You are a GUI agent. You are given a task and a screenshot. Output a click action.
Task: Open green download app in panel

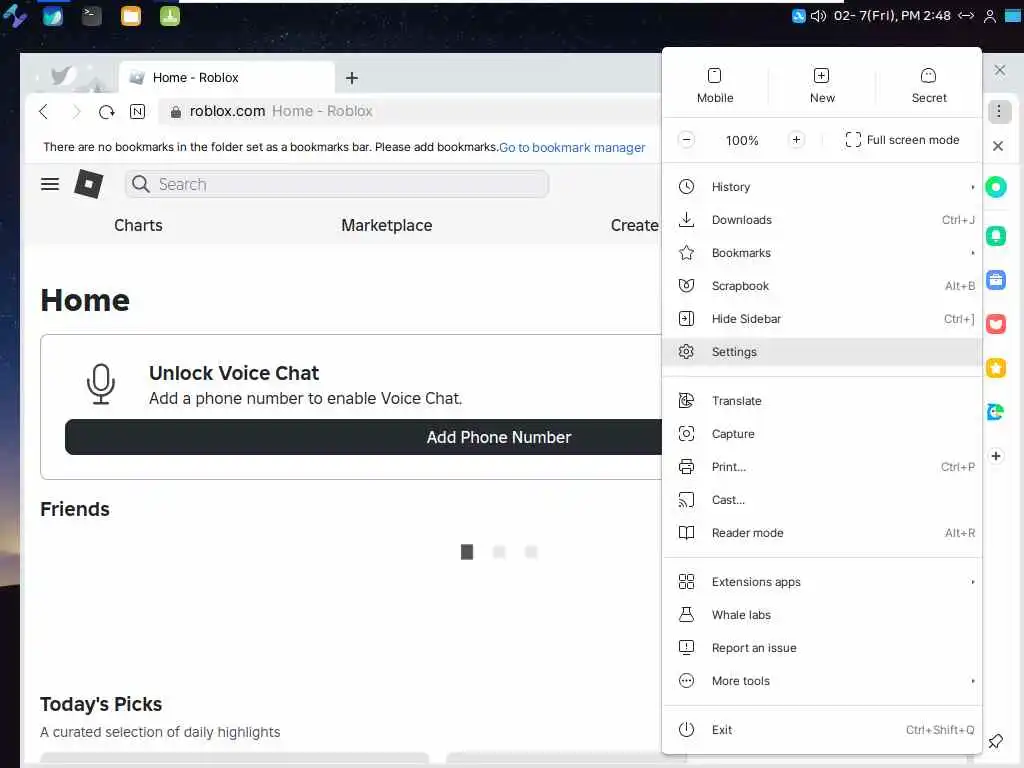click(x=170, y=16)
